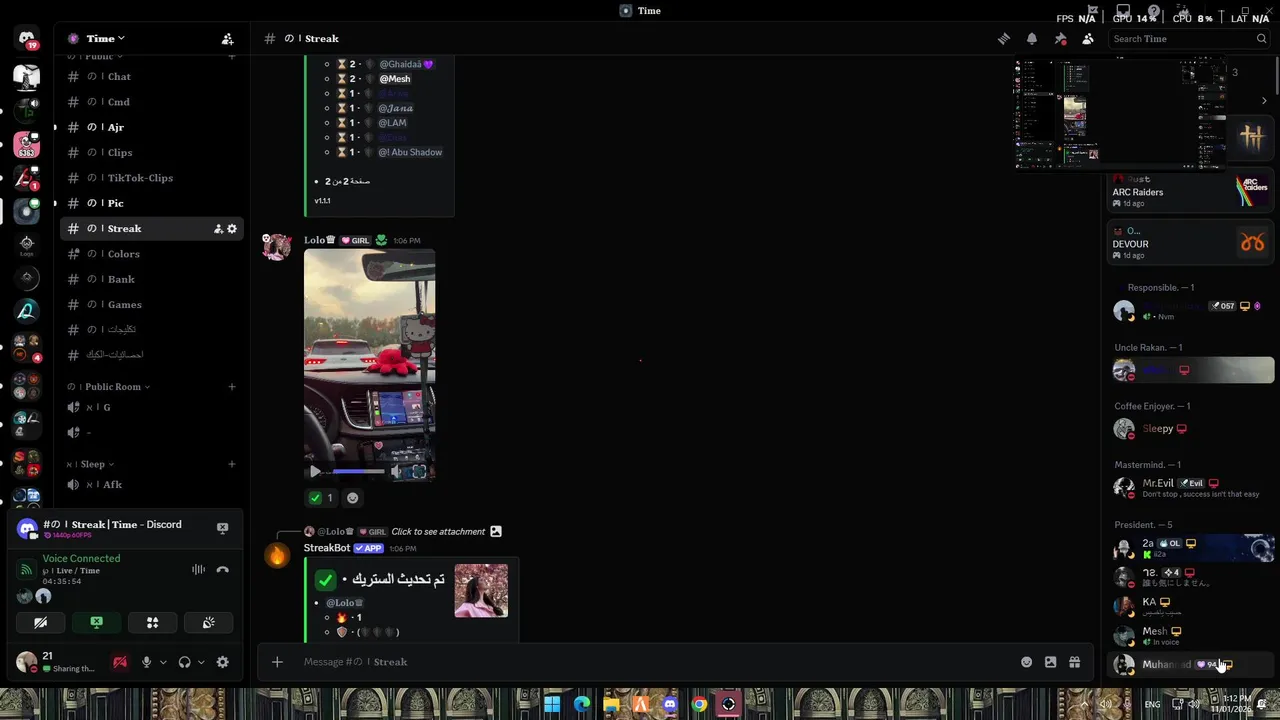This screenshot has height=720, width=1280.
Task: Open the Bank channel
Action: click(152, 279)
